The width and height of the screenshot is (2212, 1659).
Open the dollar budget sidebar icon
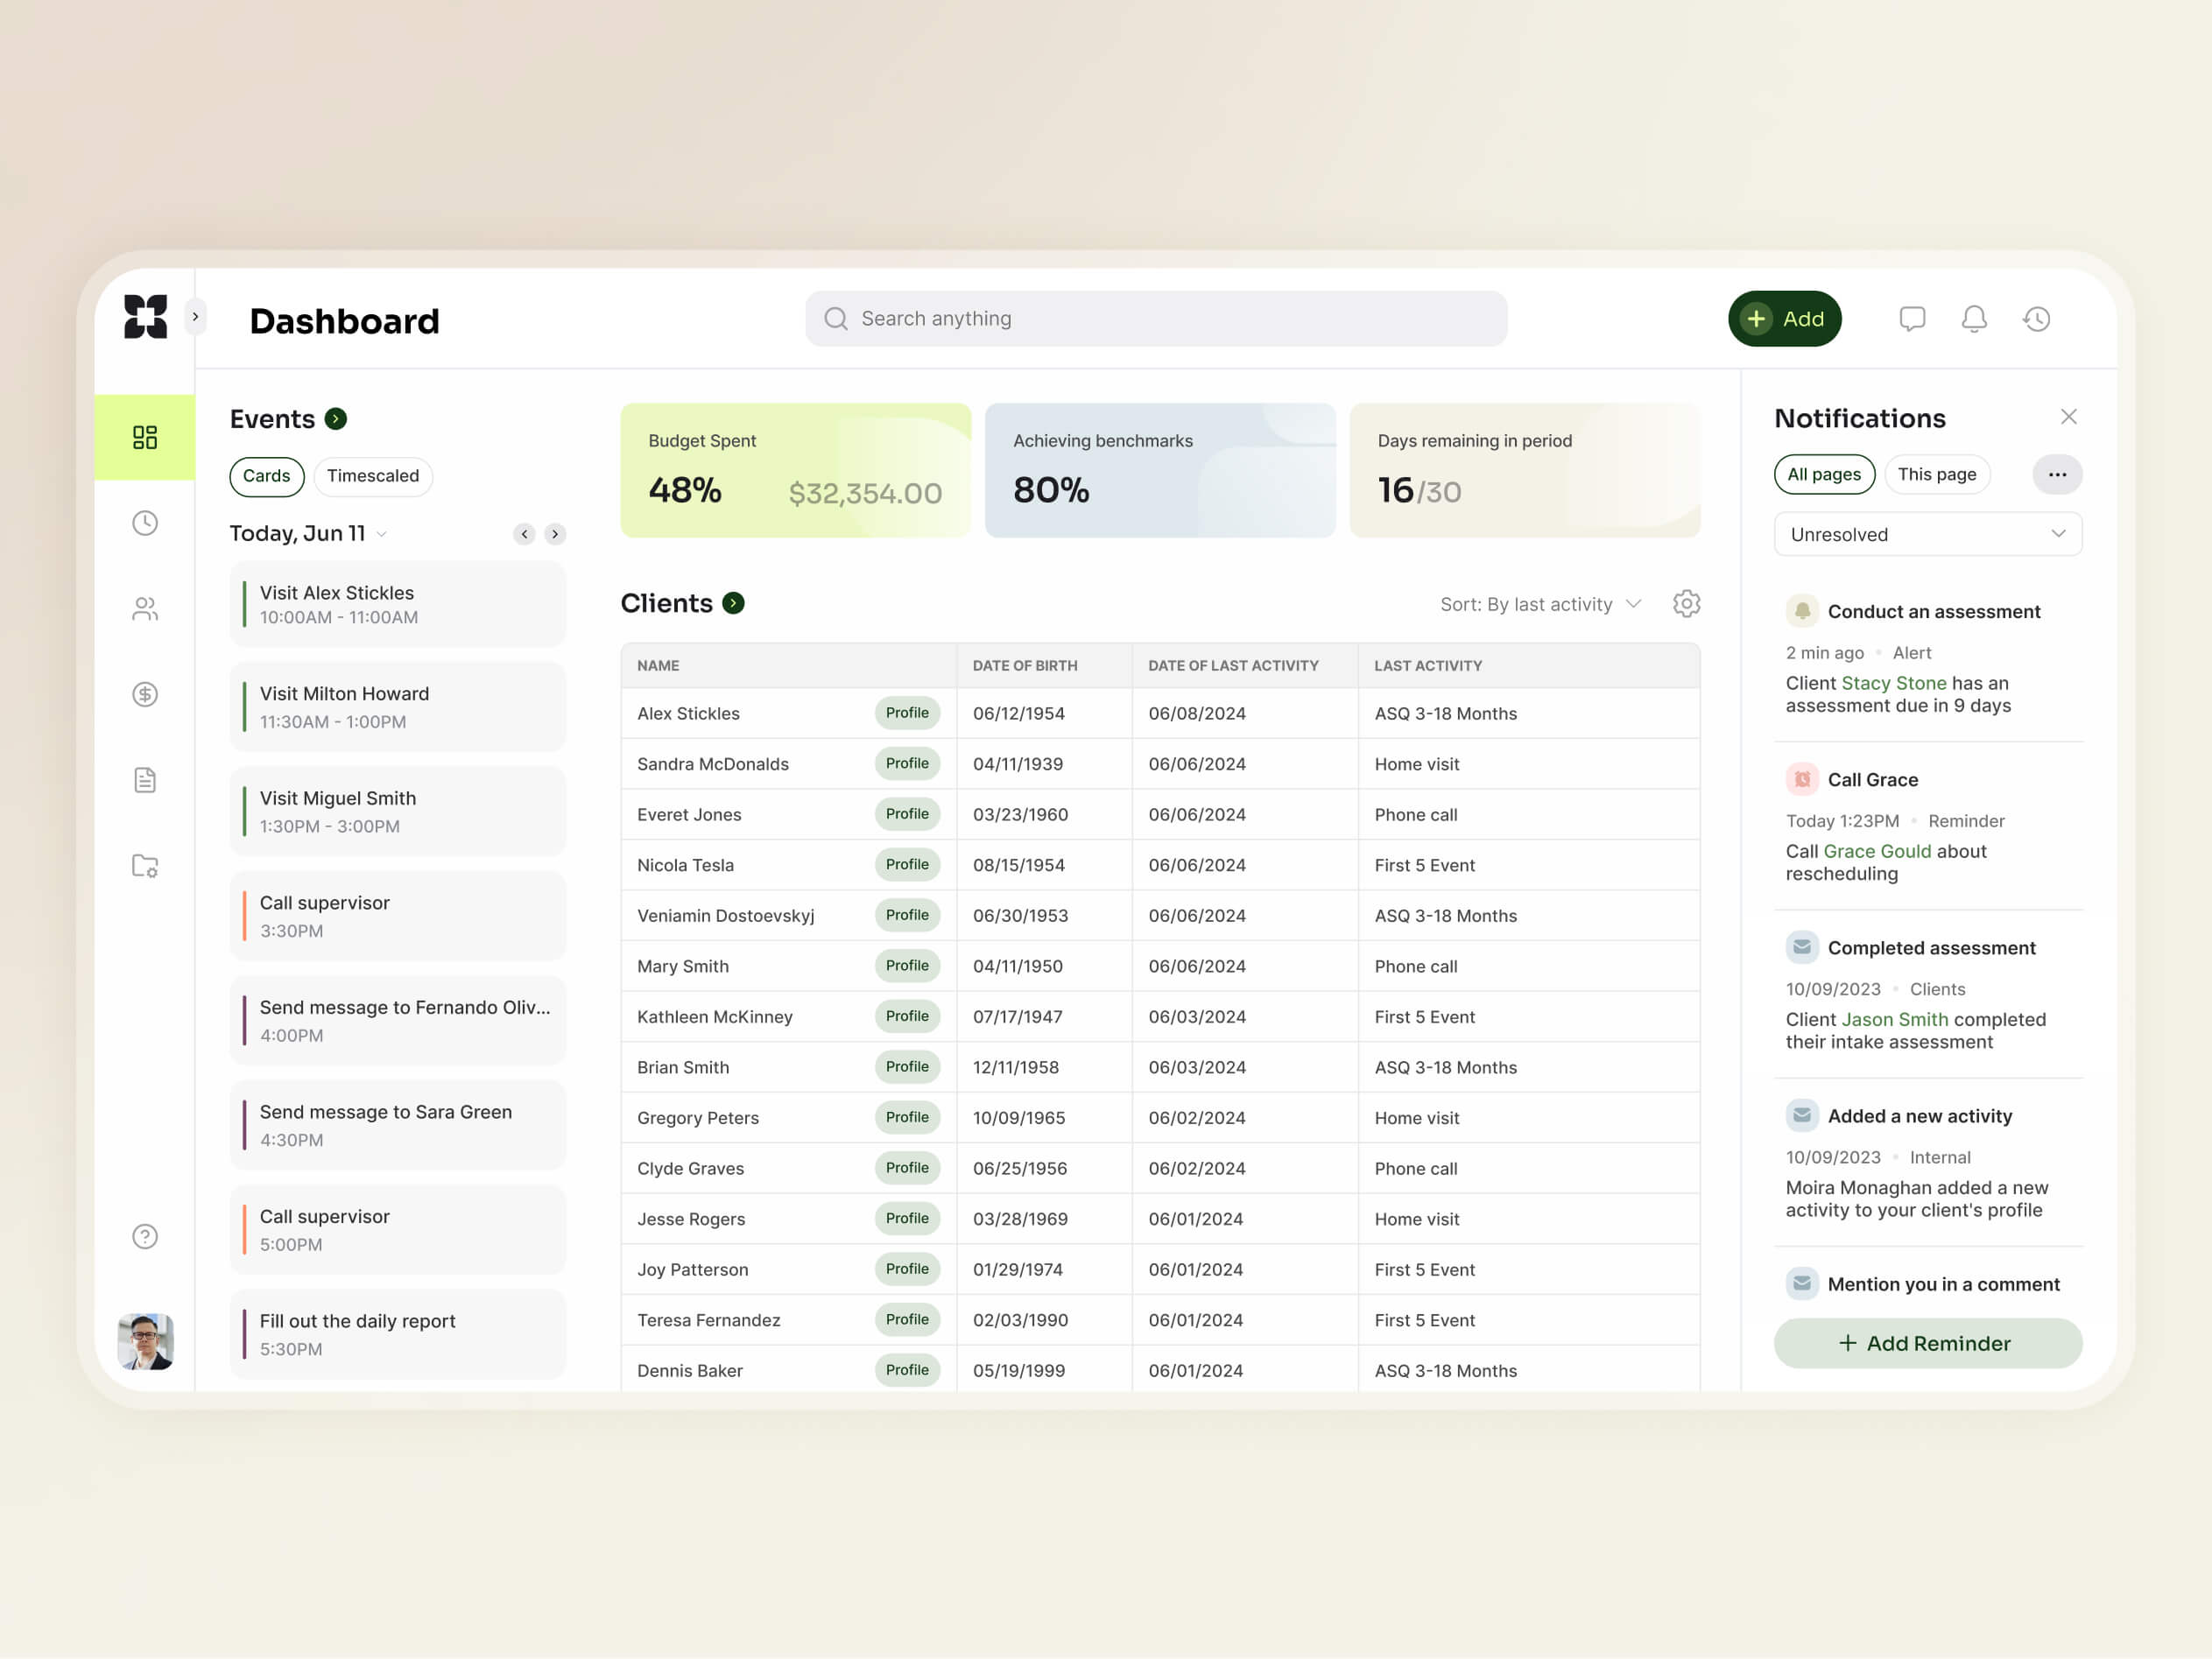[x=145, y=694]
